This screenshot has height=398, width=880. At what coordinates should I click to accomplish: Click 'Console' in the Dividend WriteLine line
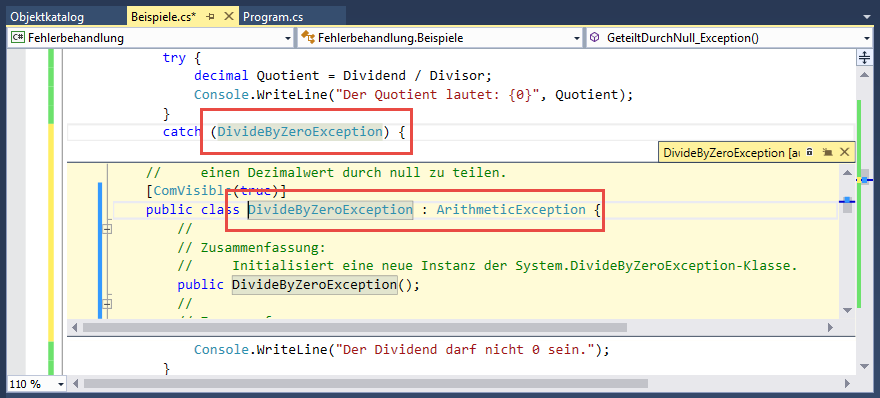tap(221, 350)
